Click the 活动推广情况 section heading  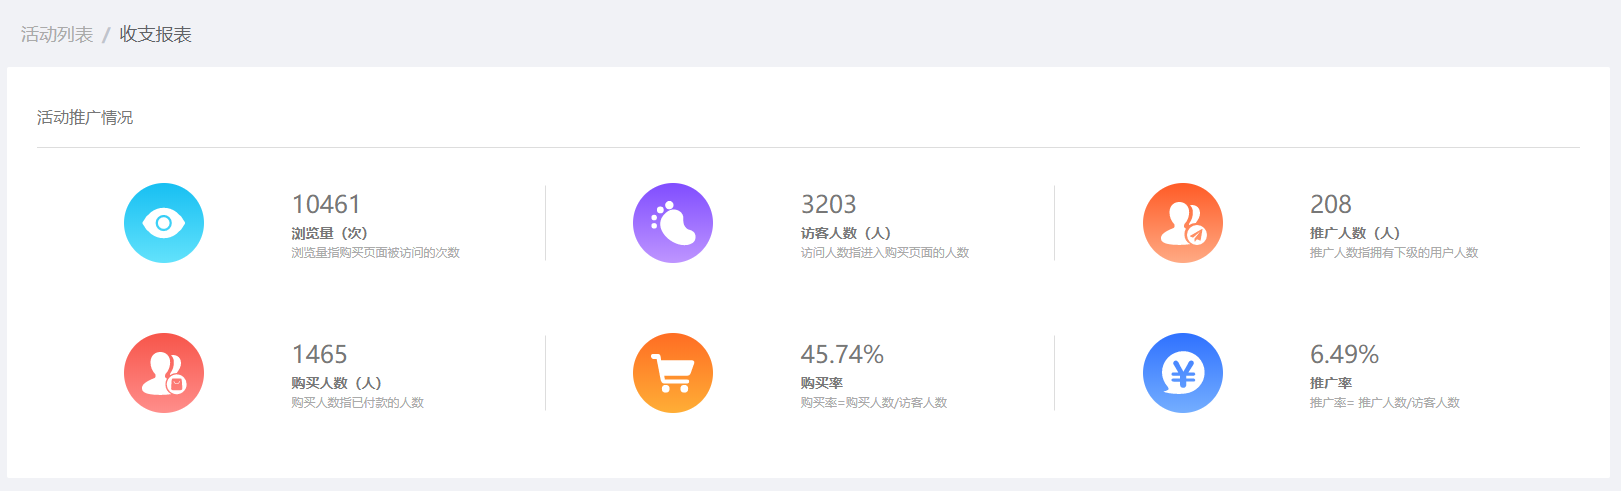[x=85, y=118]
